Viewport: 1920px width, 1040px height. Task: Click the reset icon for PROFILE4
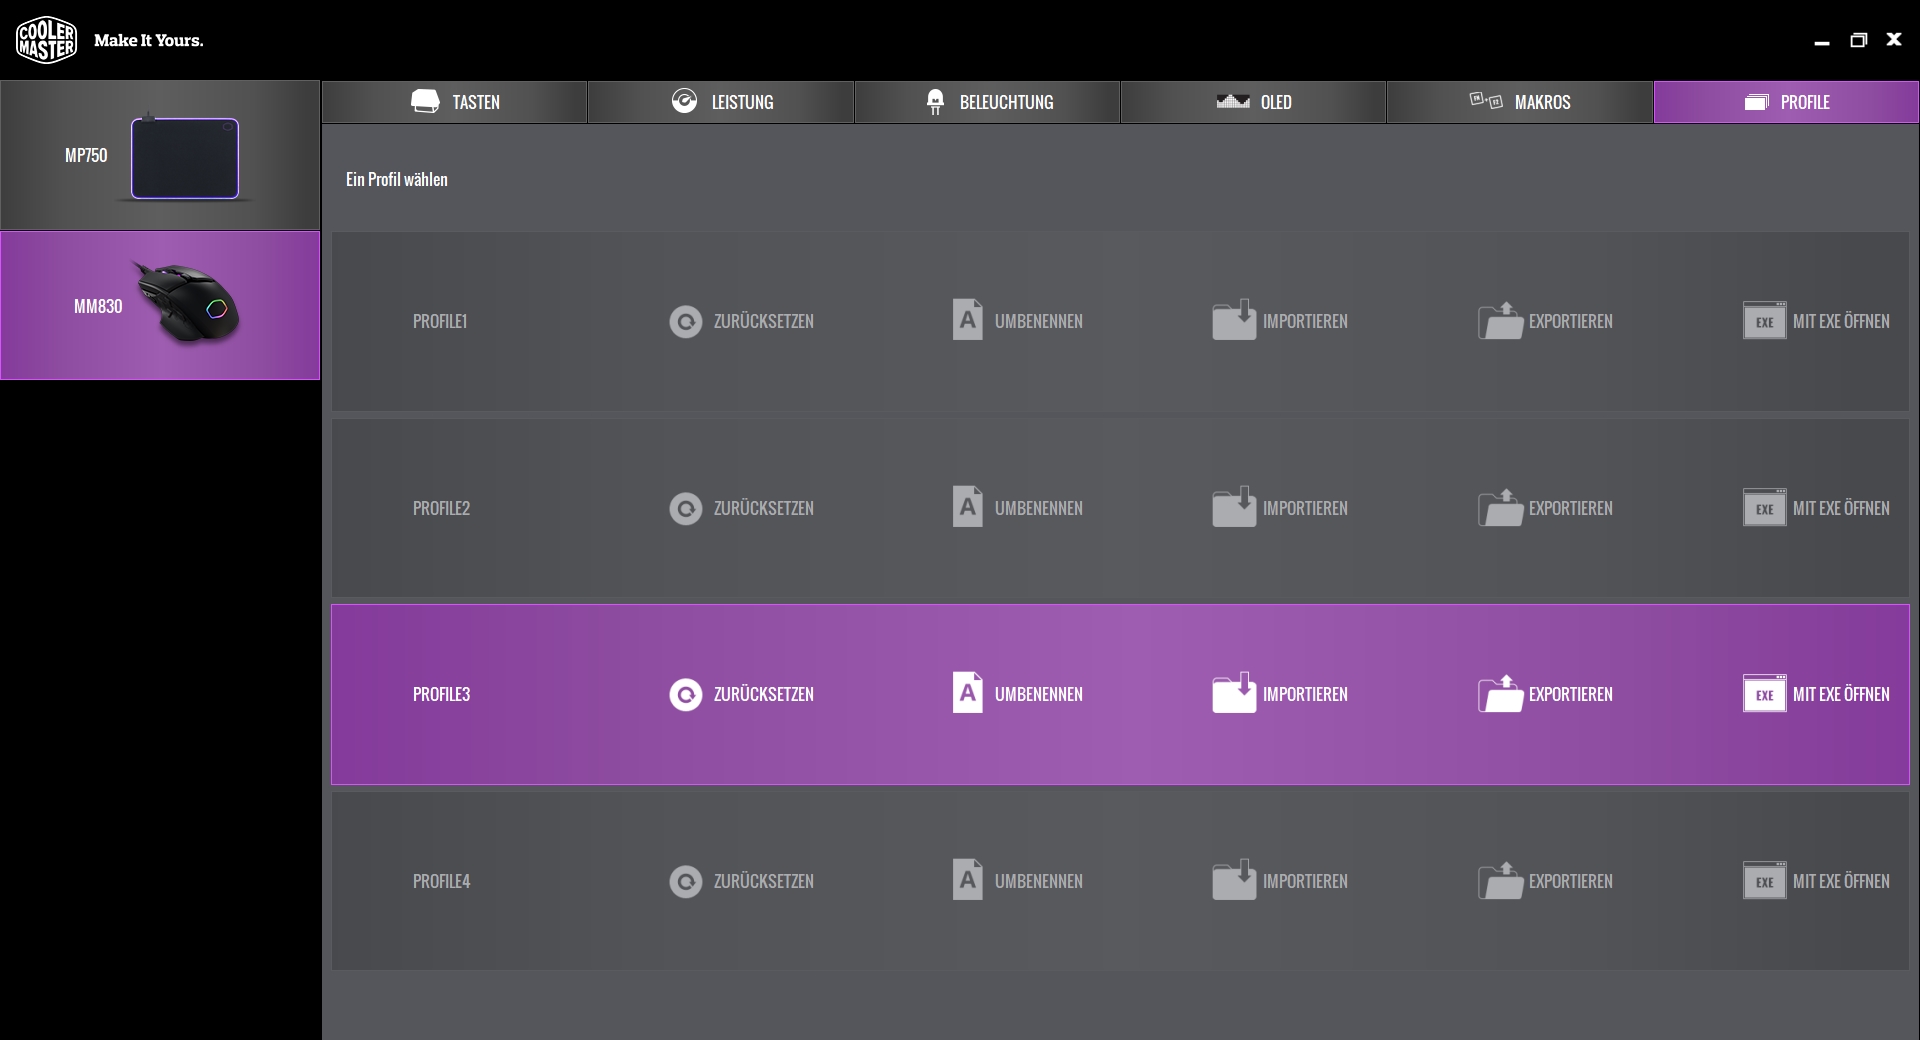[685, 881]
